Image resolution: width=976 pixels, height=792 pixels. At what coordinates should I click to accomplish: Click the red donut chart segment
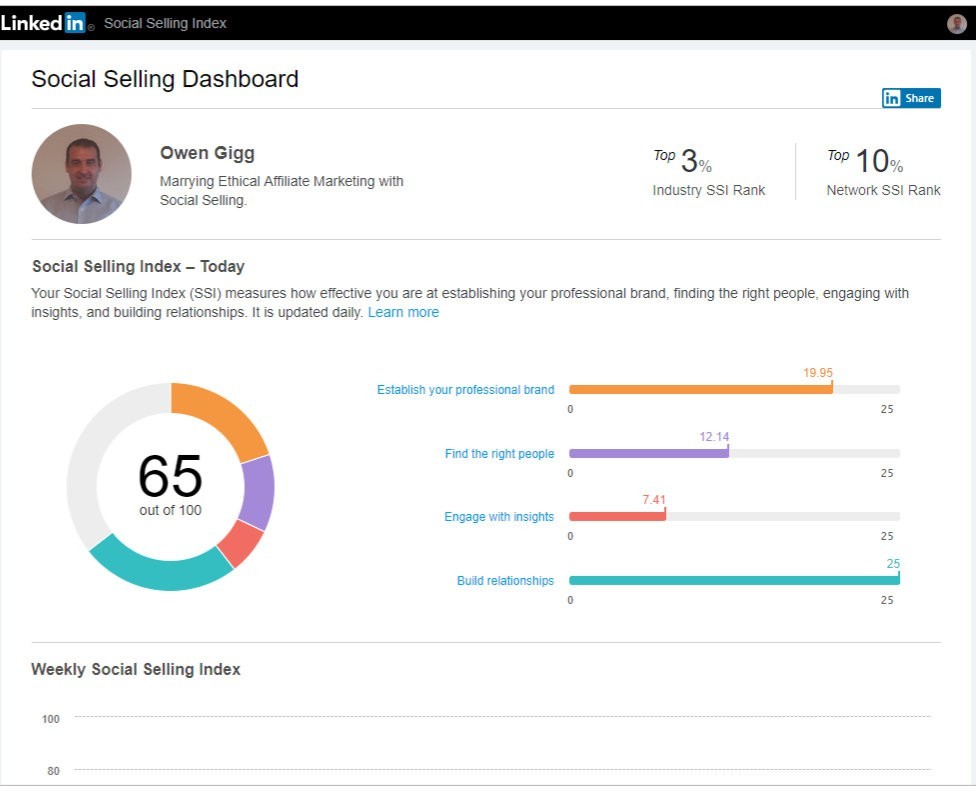[x=242, y=542]
